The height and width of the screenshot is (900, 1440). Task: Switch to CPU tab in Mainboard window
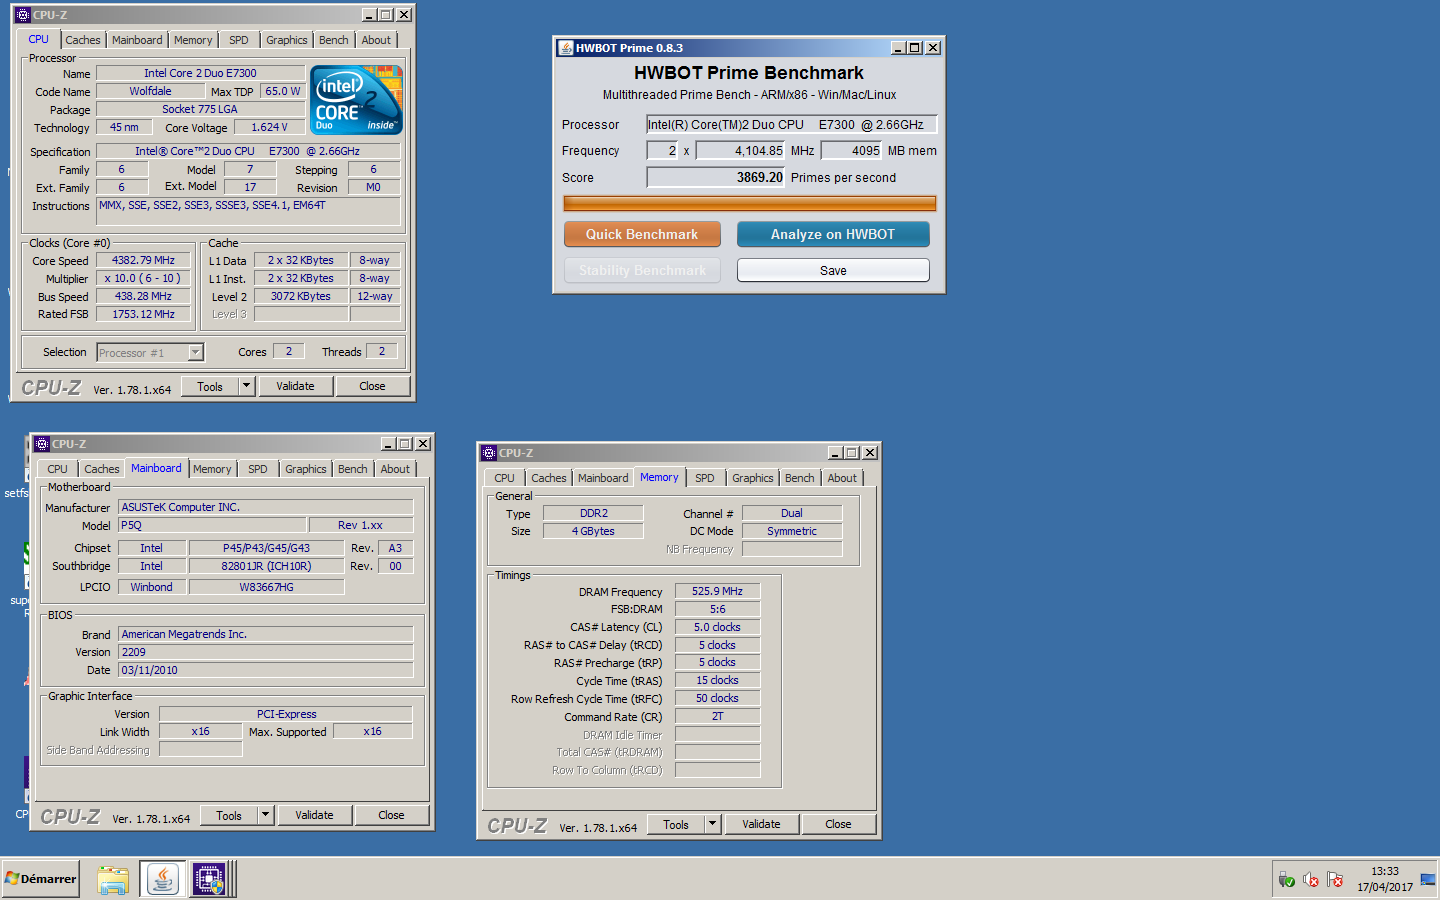[x=58, y=469]
